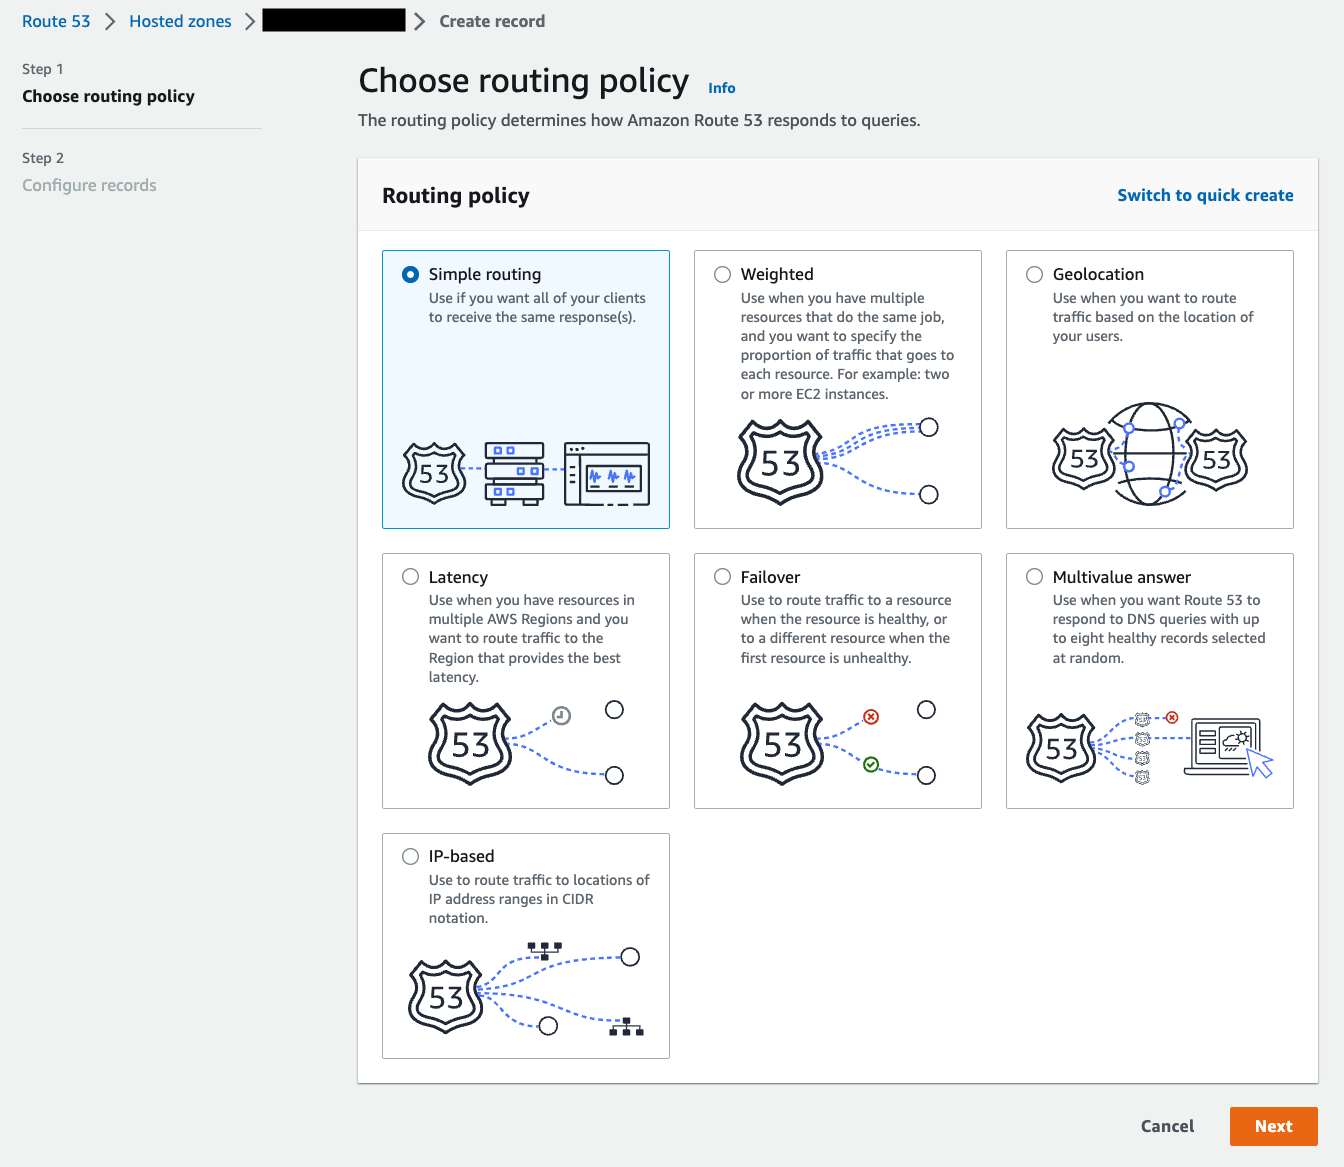
Task: Click the IP-based routing network illustration
Action: pos(526,990)
